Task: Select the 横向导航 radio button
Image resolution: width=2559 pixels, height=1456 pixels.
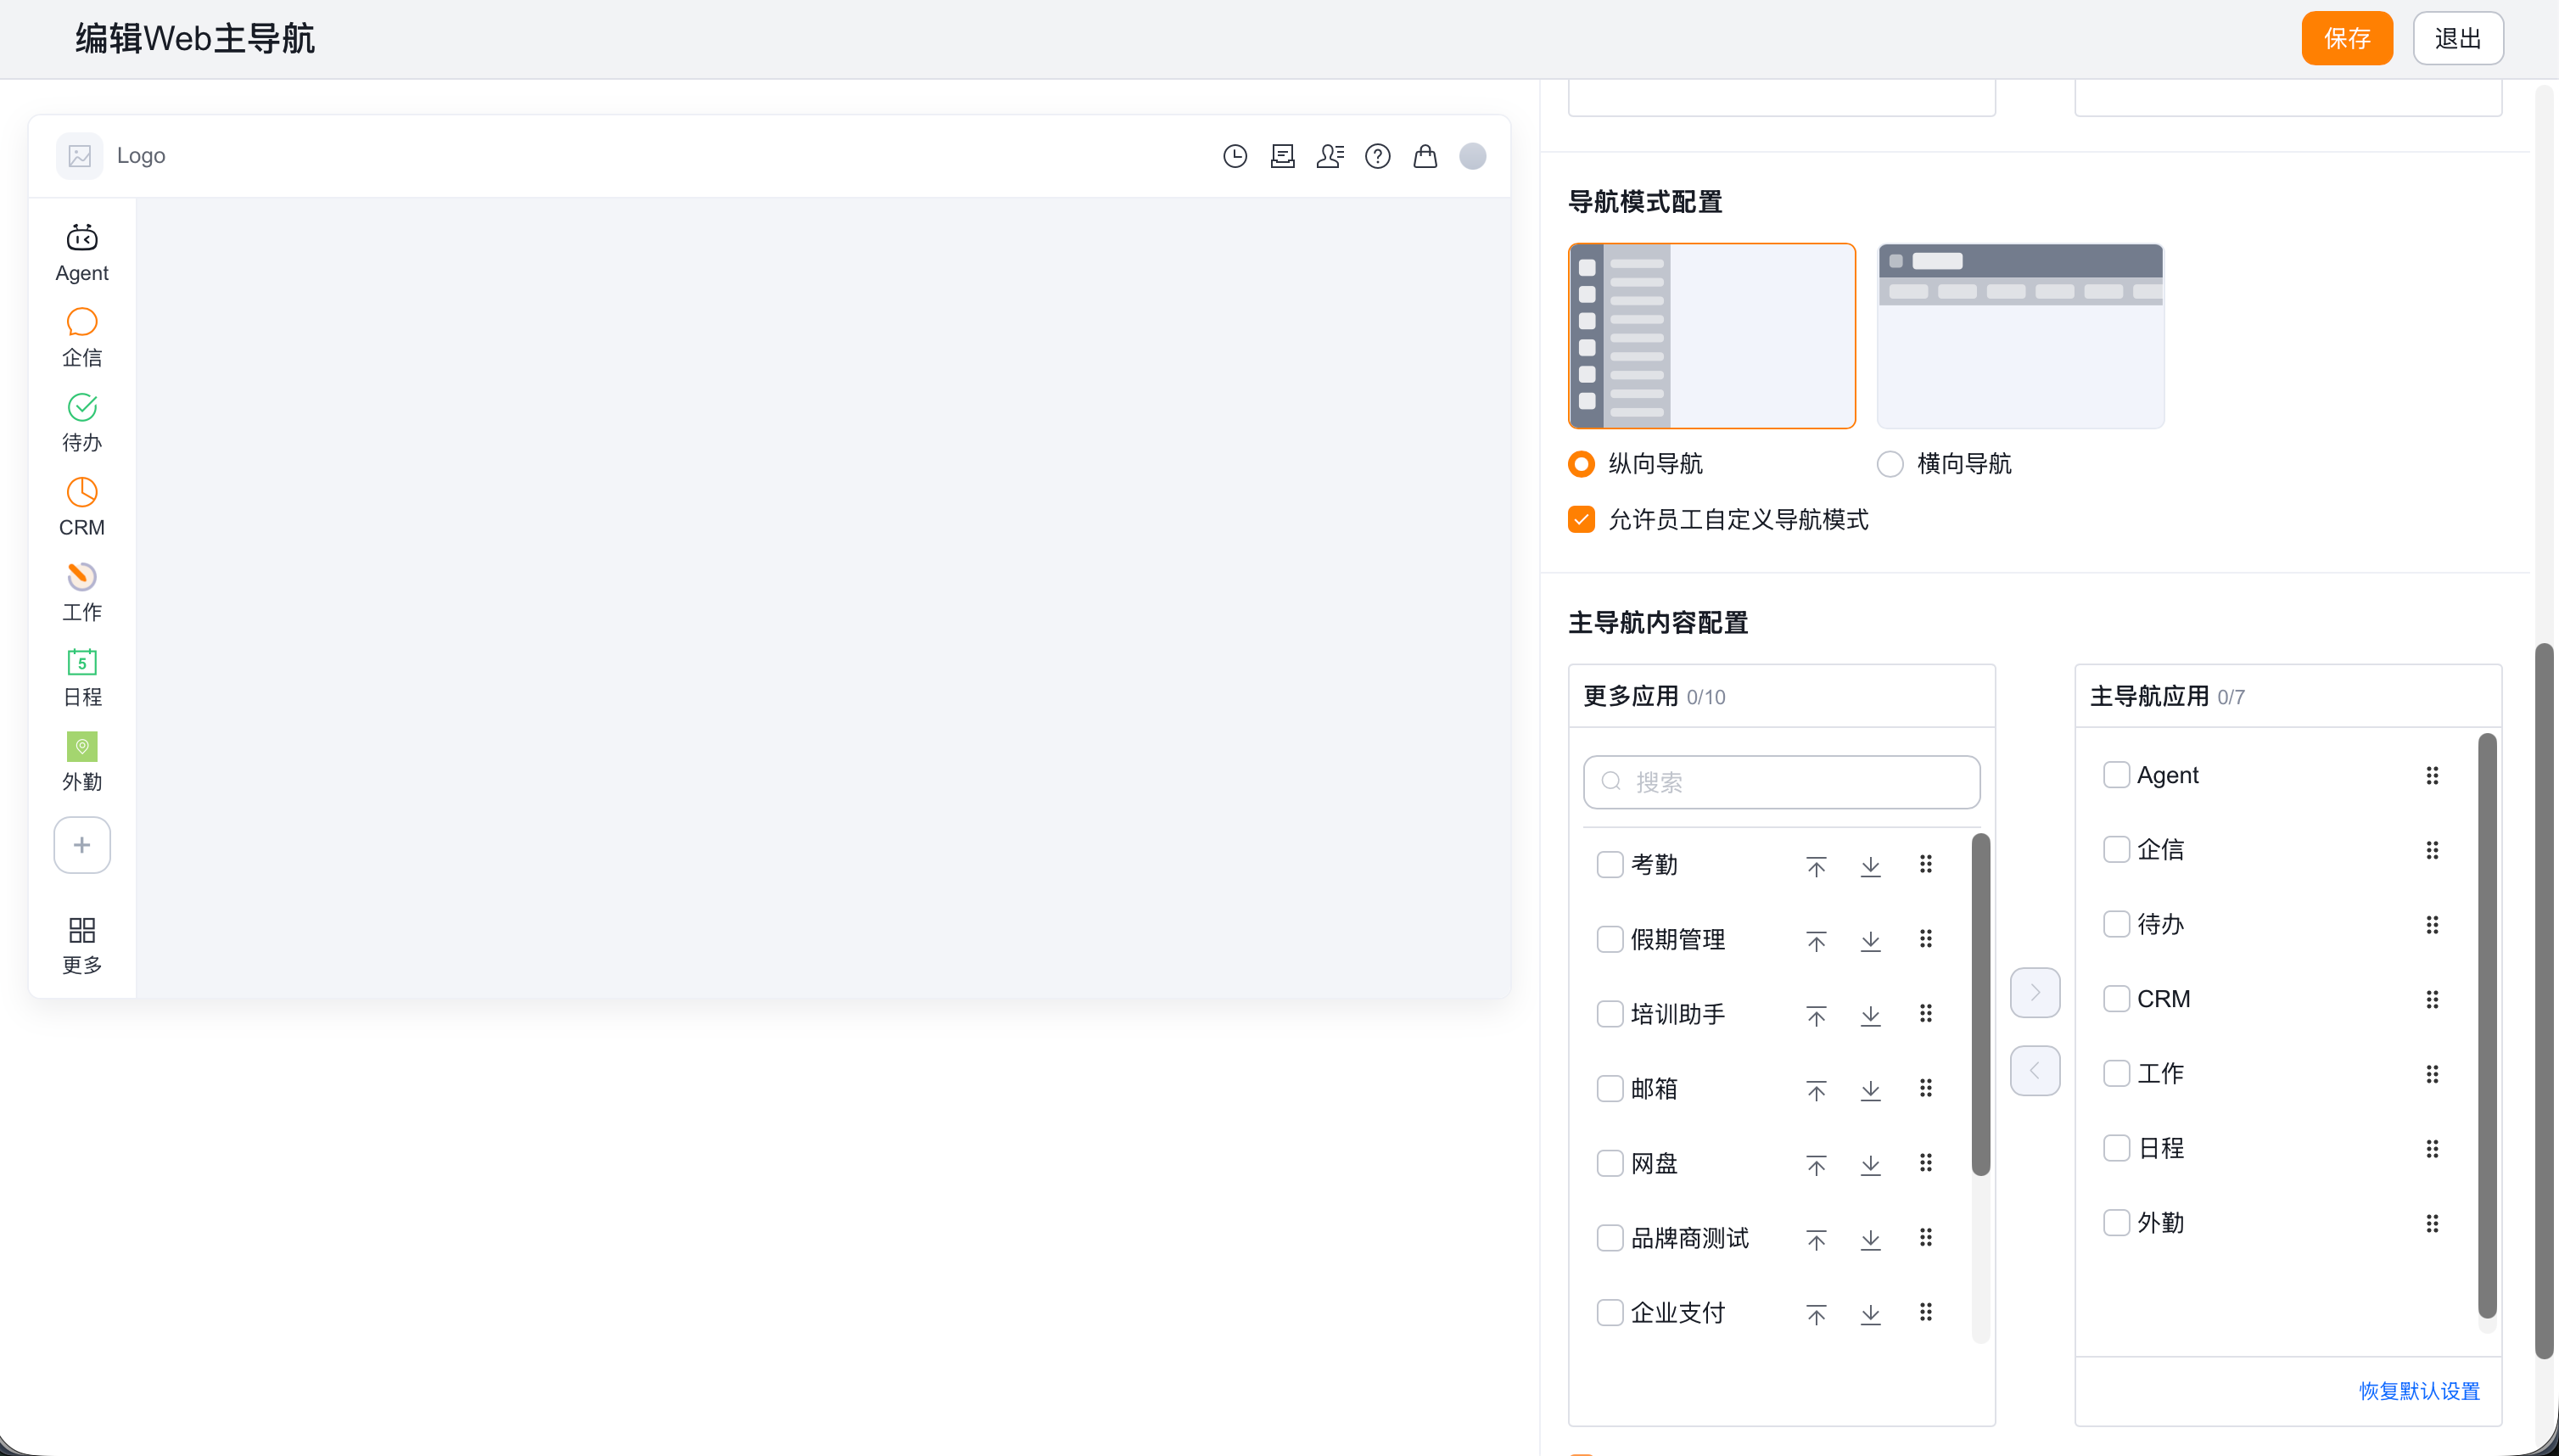Action: click(1890, 464)
